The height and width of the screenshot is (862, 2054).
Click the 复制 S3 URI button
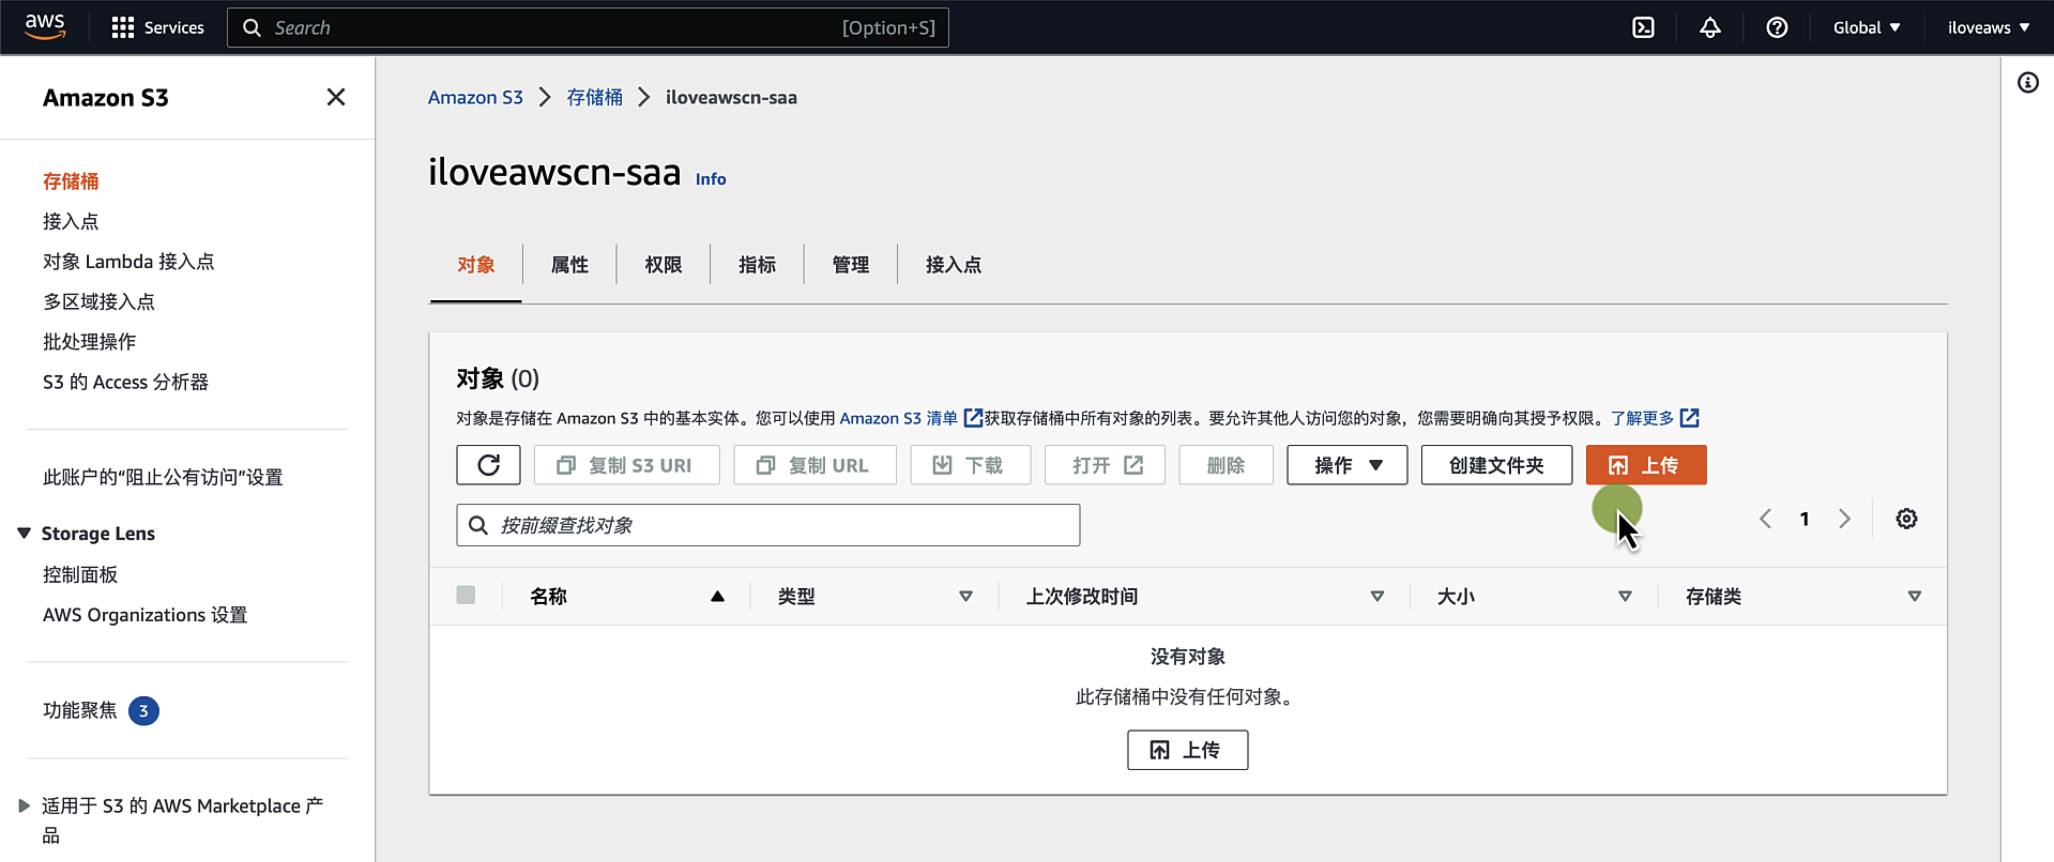tap(627, 465)
